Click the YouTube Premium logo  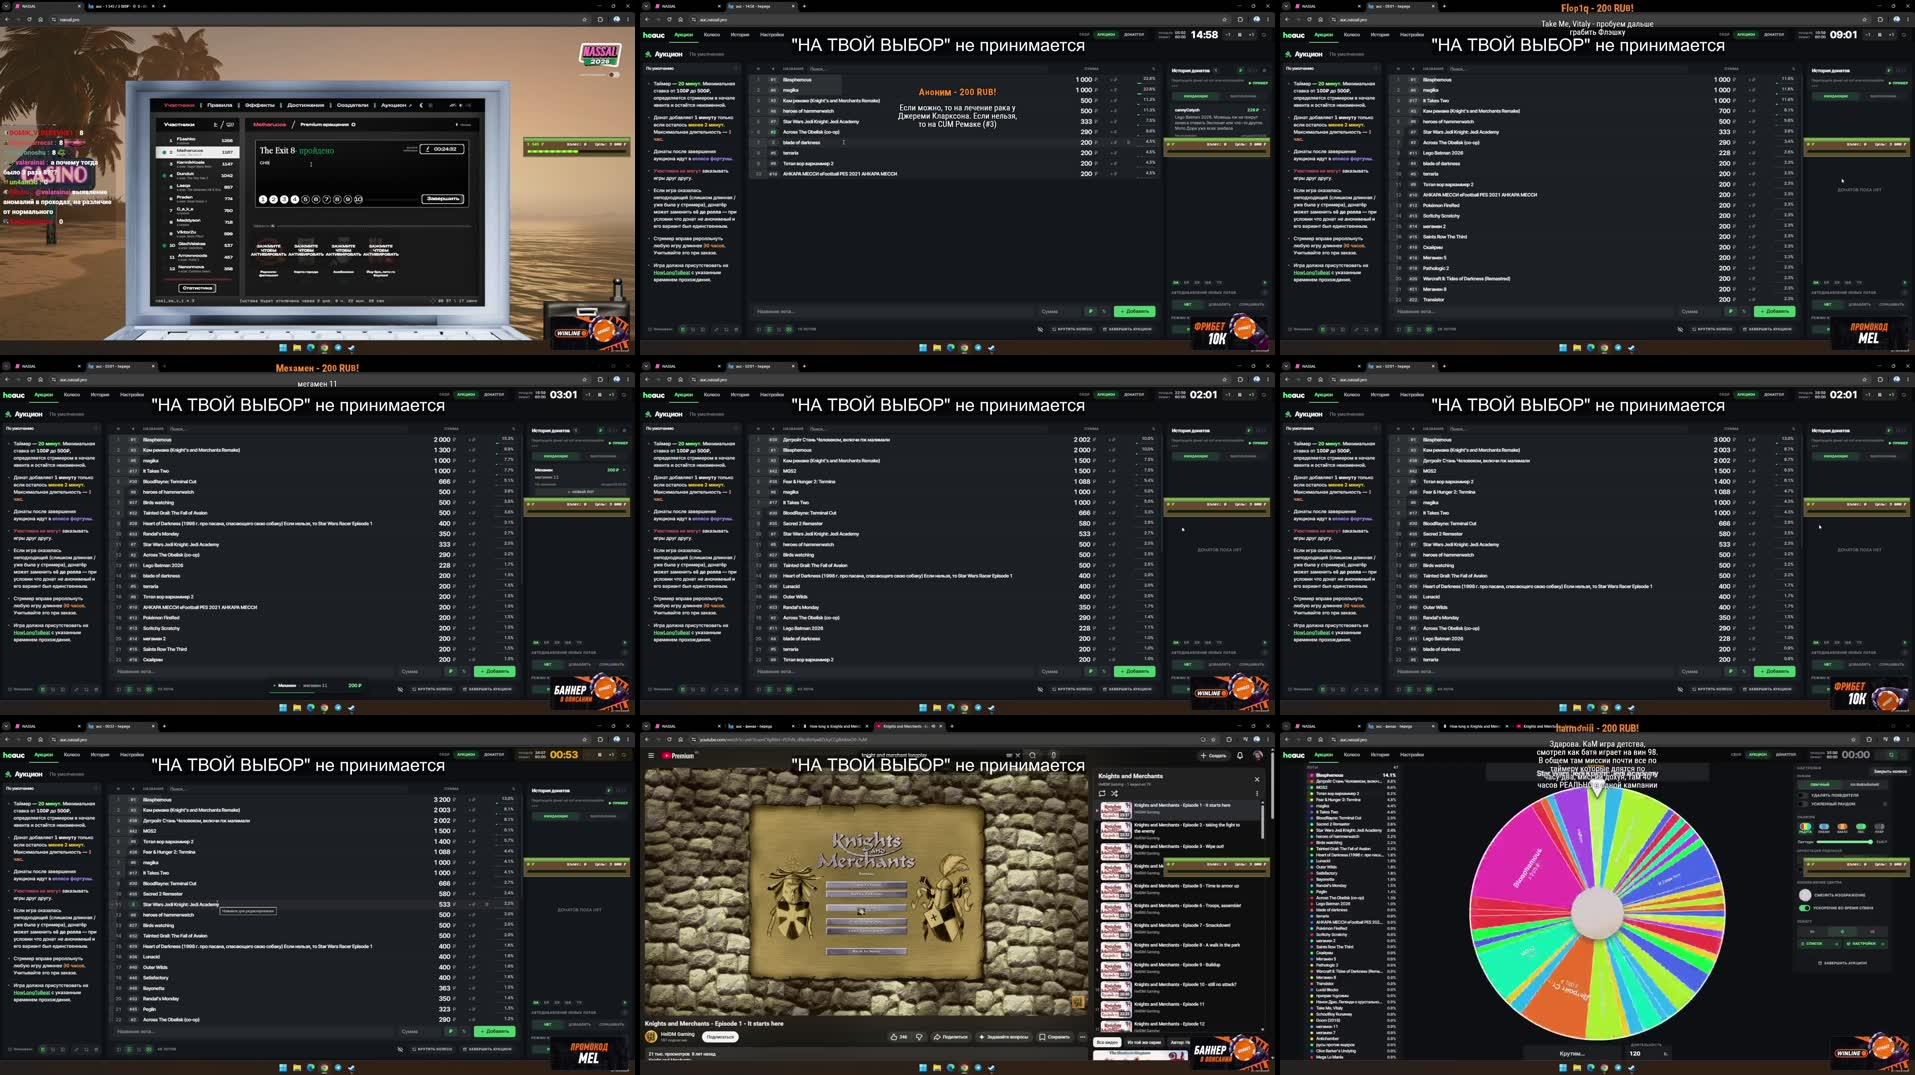677,755
